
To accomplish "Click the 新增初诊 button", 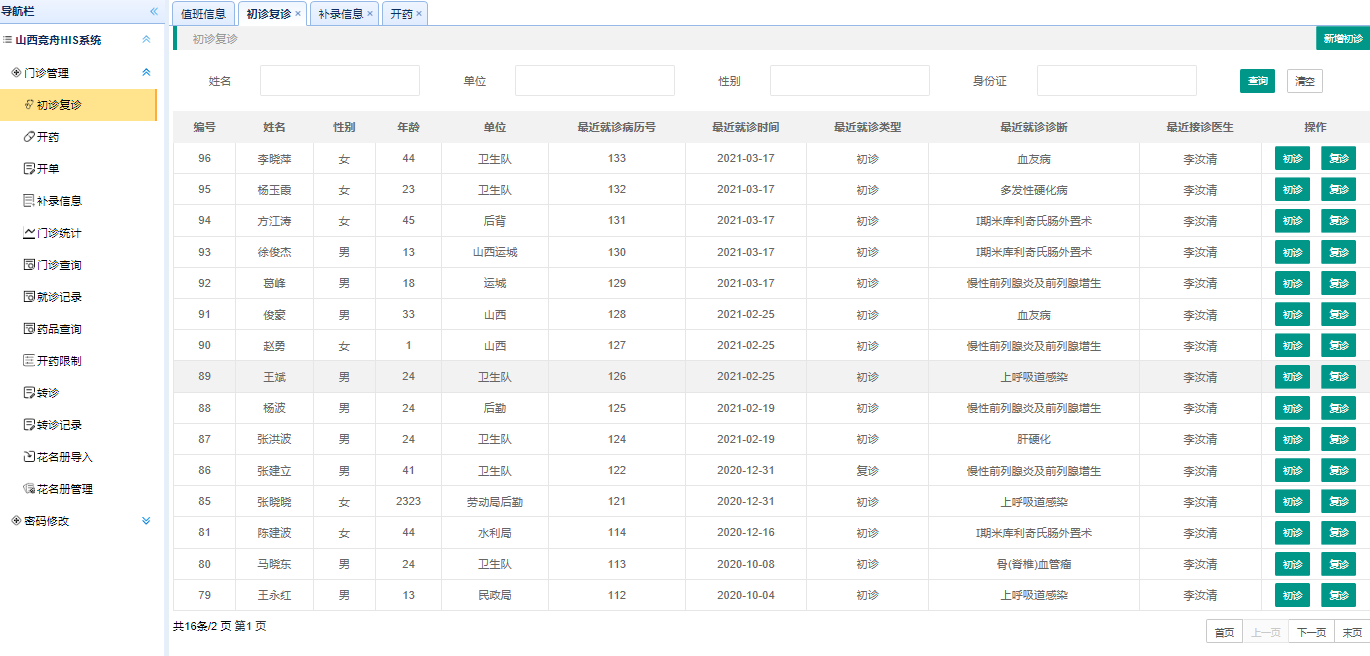I will (x=1342, y=39).
